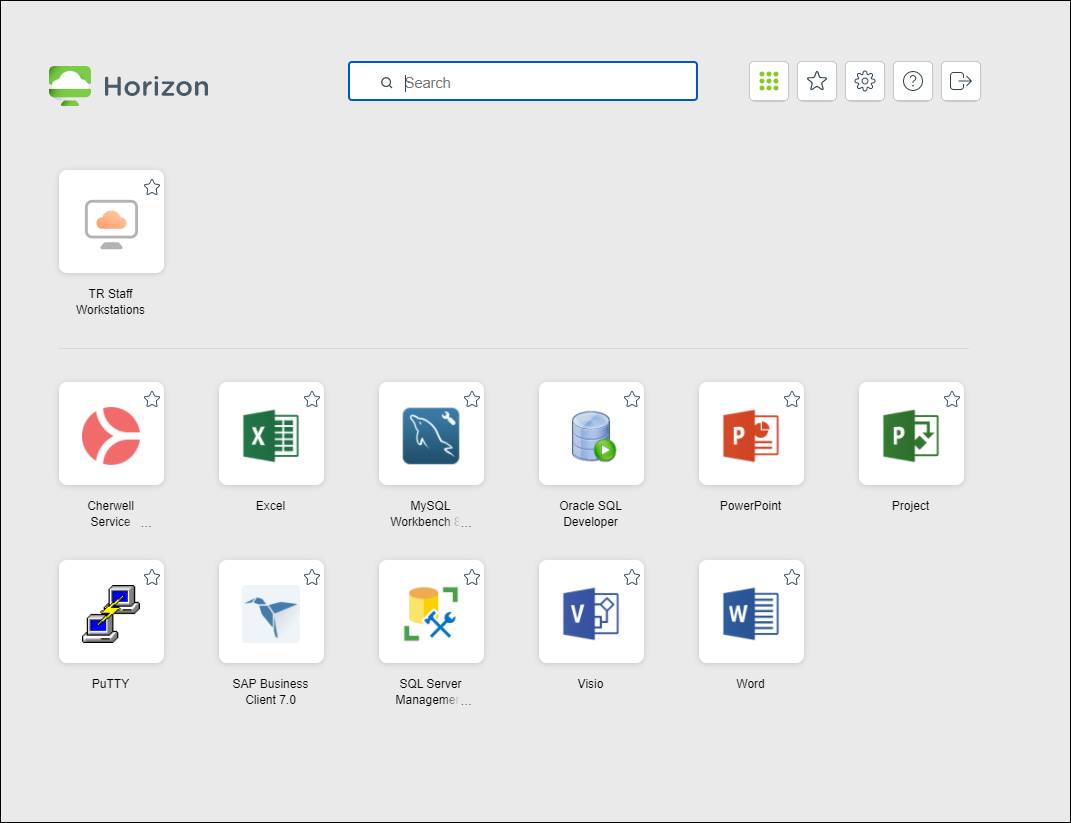This screenshot has height=823, width=1071.
Task: Launch the Visio application tile
Action: coord(591,611)
